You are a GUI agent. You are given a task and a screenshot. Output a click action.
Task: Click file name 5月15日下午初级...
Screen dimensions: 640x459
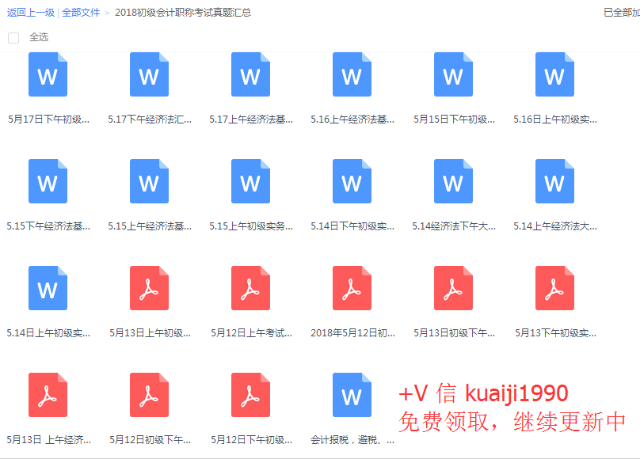coord(454,120)
